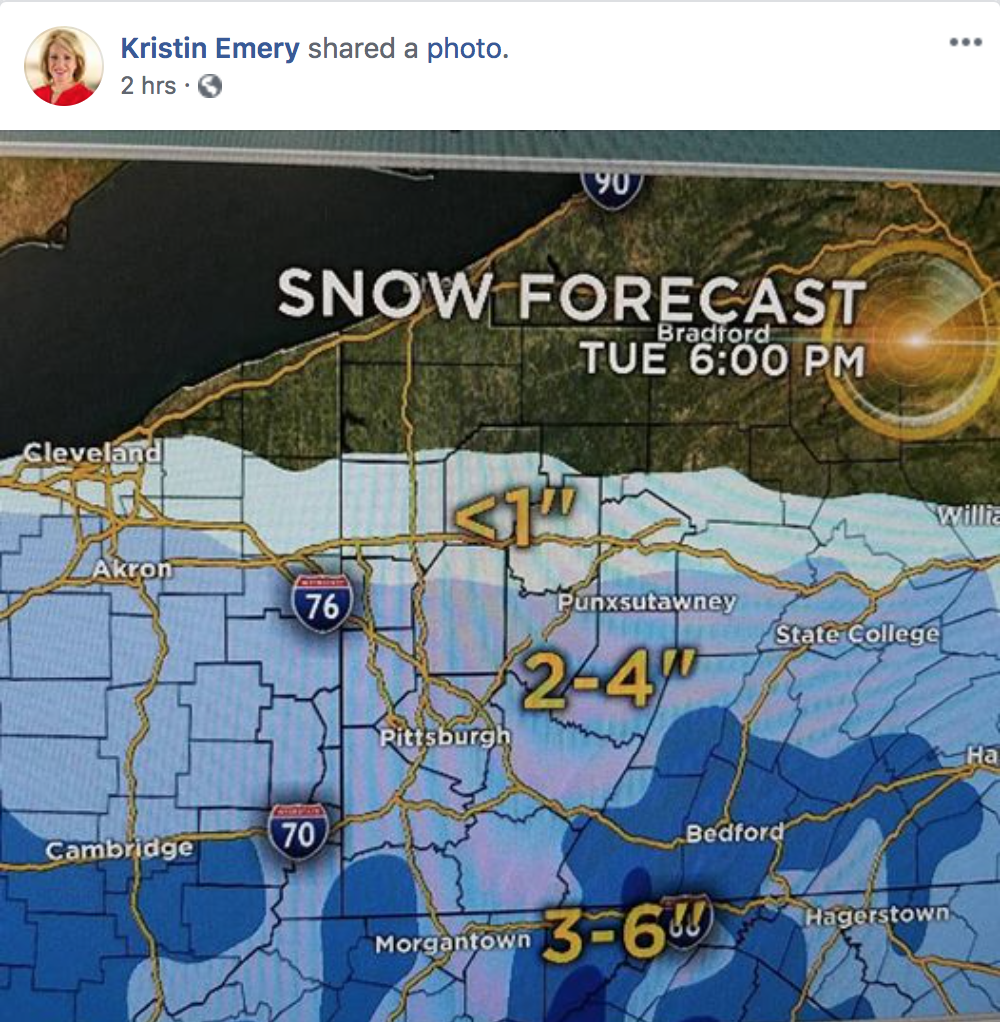Click the <1" snowfall label

pyautogui.click(x=515, y=517)
